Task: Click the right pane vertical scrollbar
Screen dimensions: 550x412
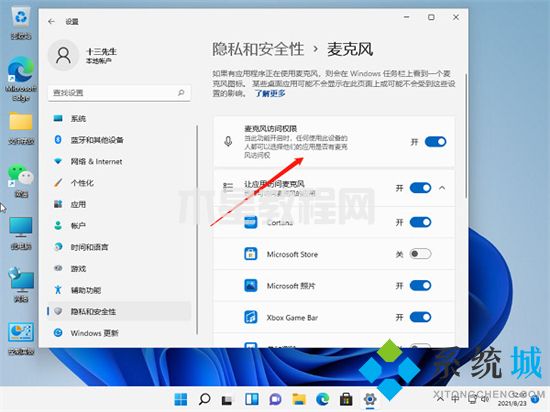Action: (466, 135)
